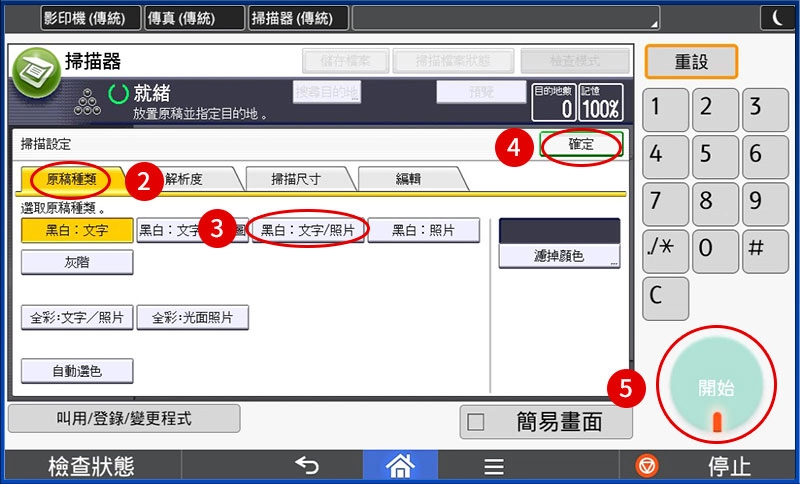Open the hamburger menu icon

493,465
